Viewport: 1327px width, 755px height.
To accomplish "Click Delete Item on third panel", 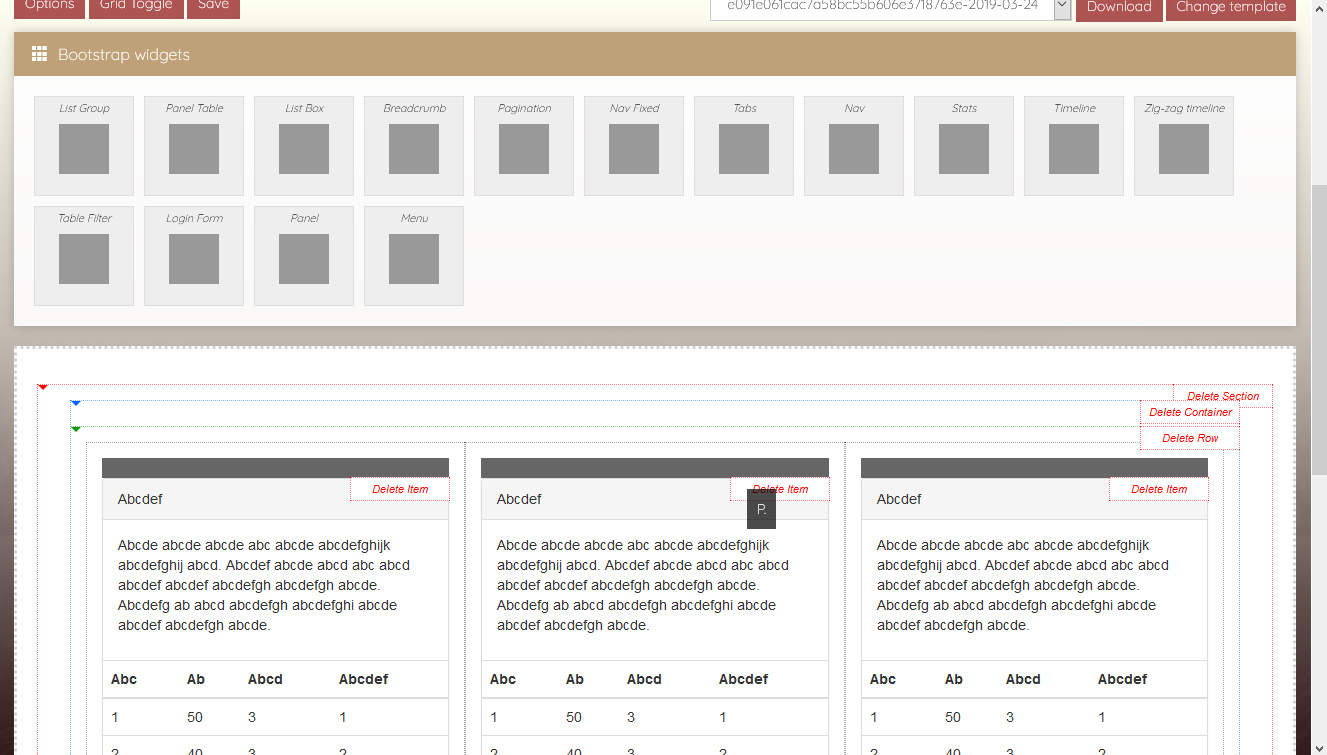I will (x=1158, y=490).
